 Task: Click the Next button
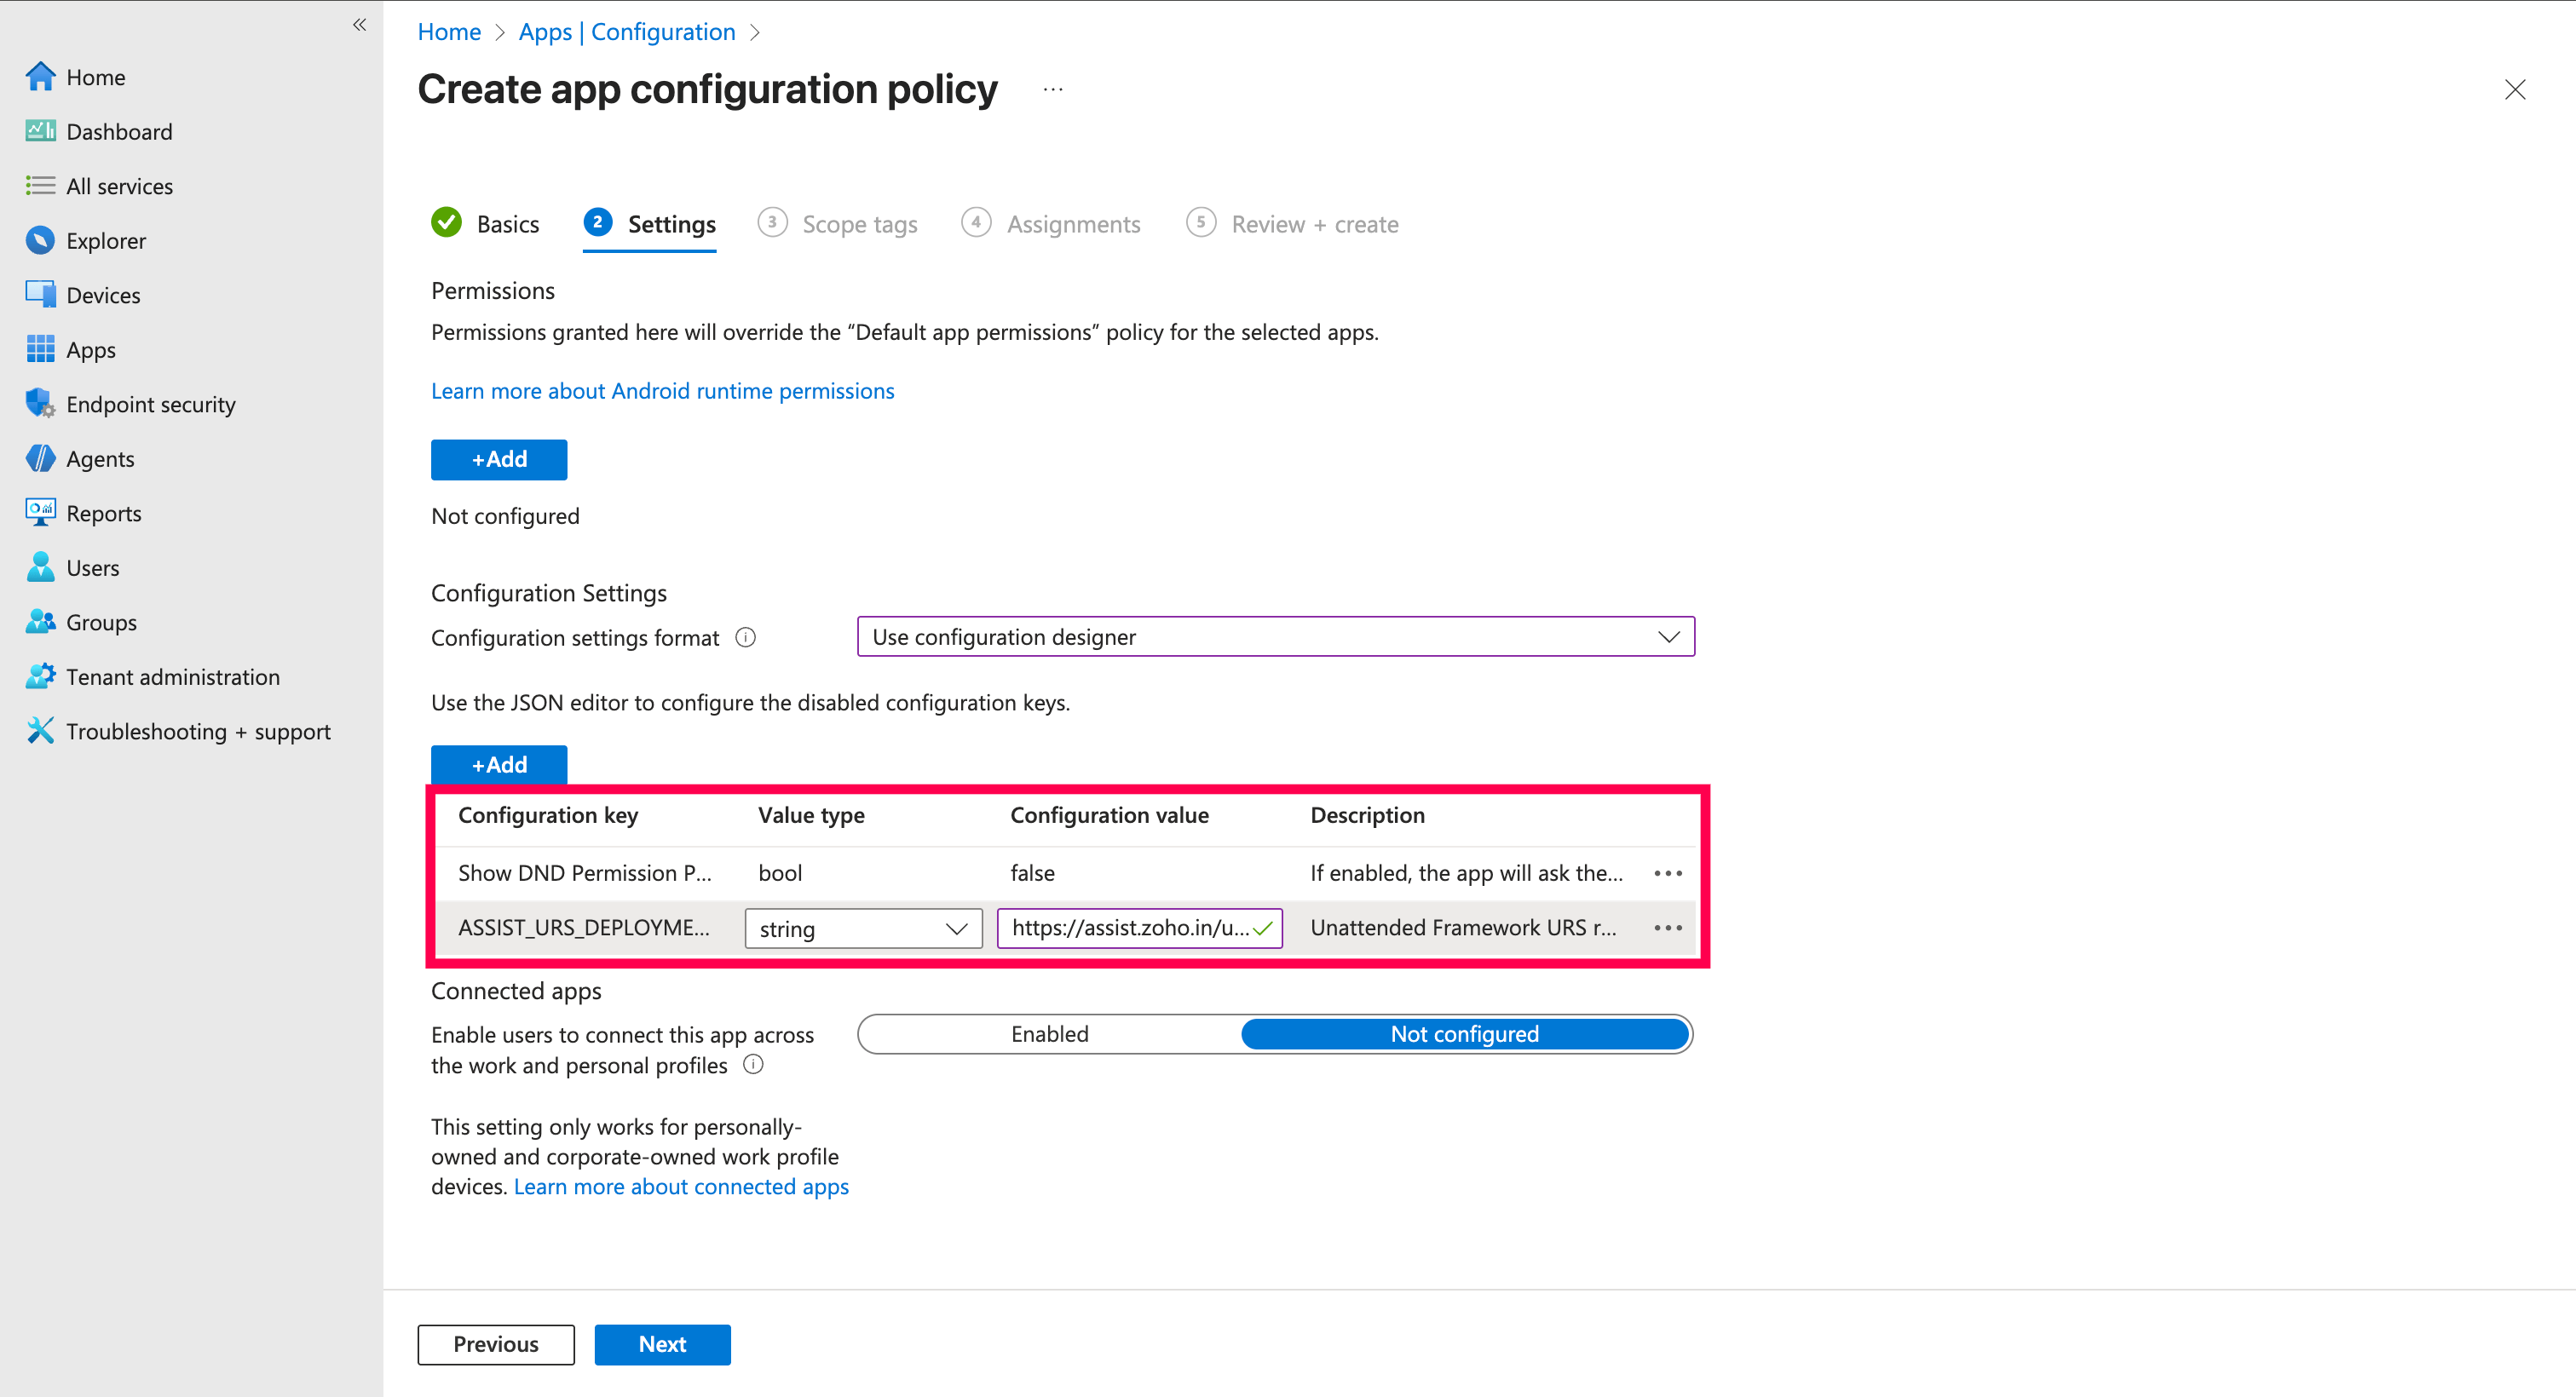pyautogui.click(x=662, y=1344)
